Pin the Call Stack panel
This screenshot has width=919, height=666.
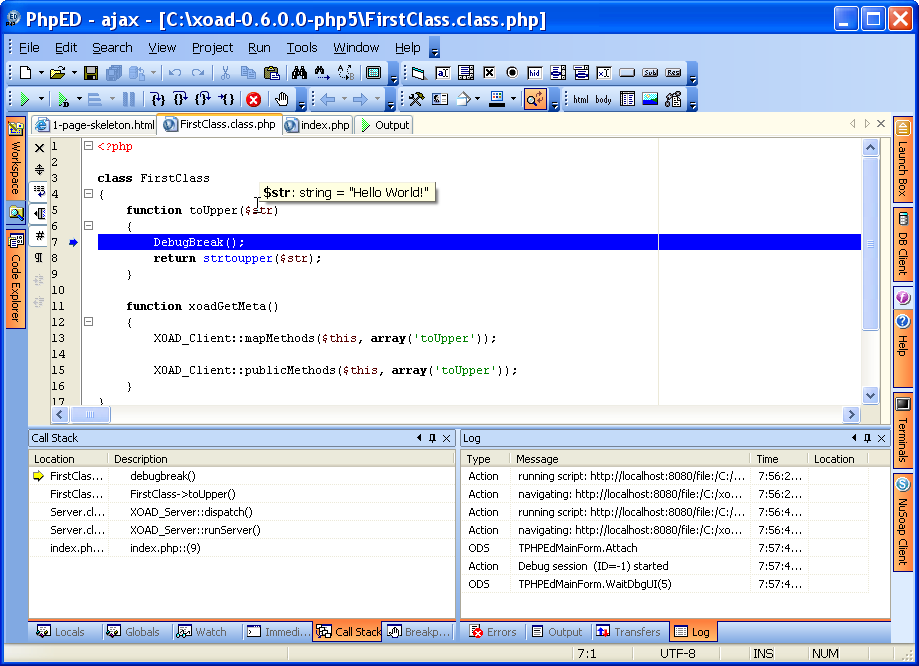click(x=433, y=438)
